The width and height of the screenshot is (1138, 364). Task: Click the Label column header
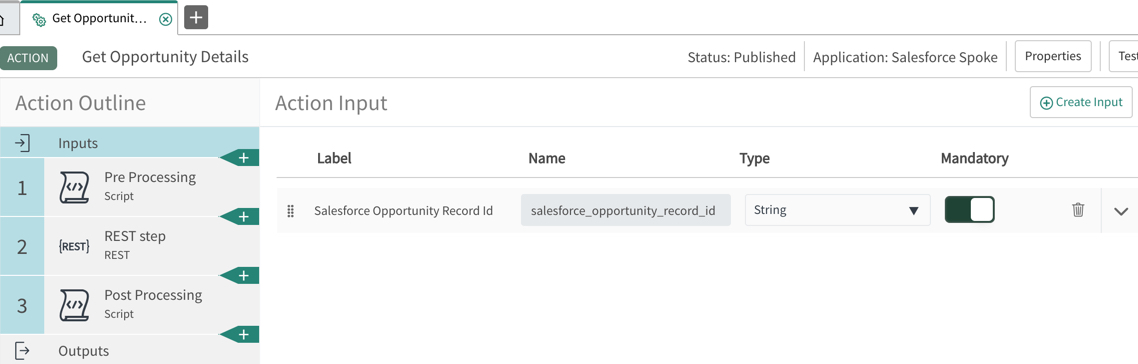(x=335, y=158)
